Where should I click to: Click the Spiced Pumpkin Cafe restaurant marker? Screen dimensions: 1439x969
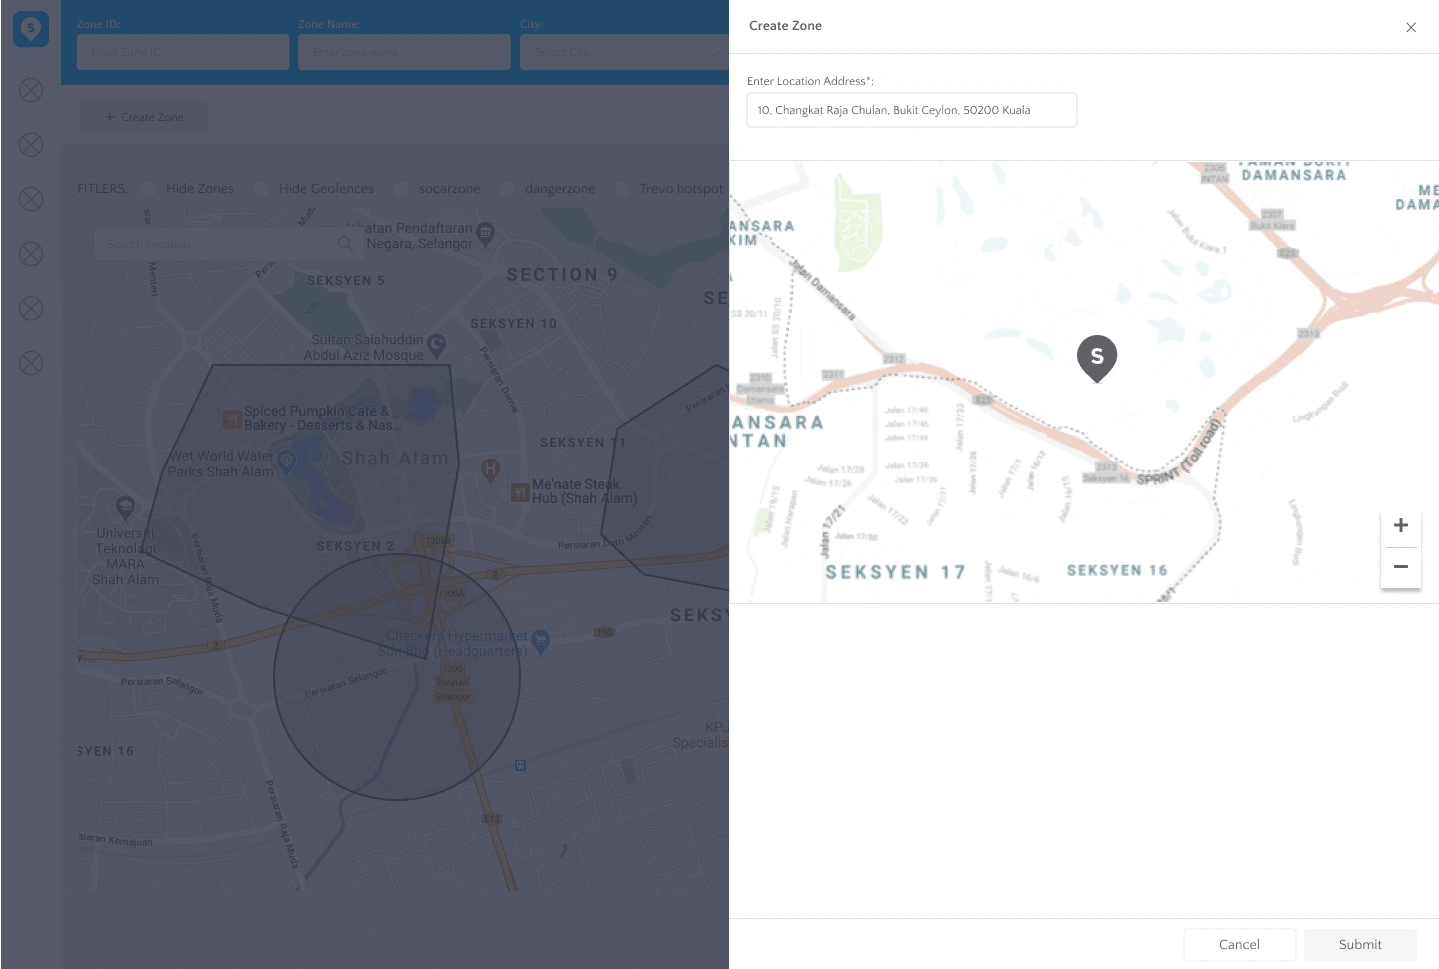tap(232, 419)
